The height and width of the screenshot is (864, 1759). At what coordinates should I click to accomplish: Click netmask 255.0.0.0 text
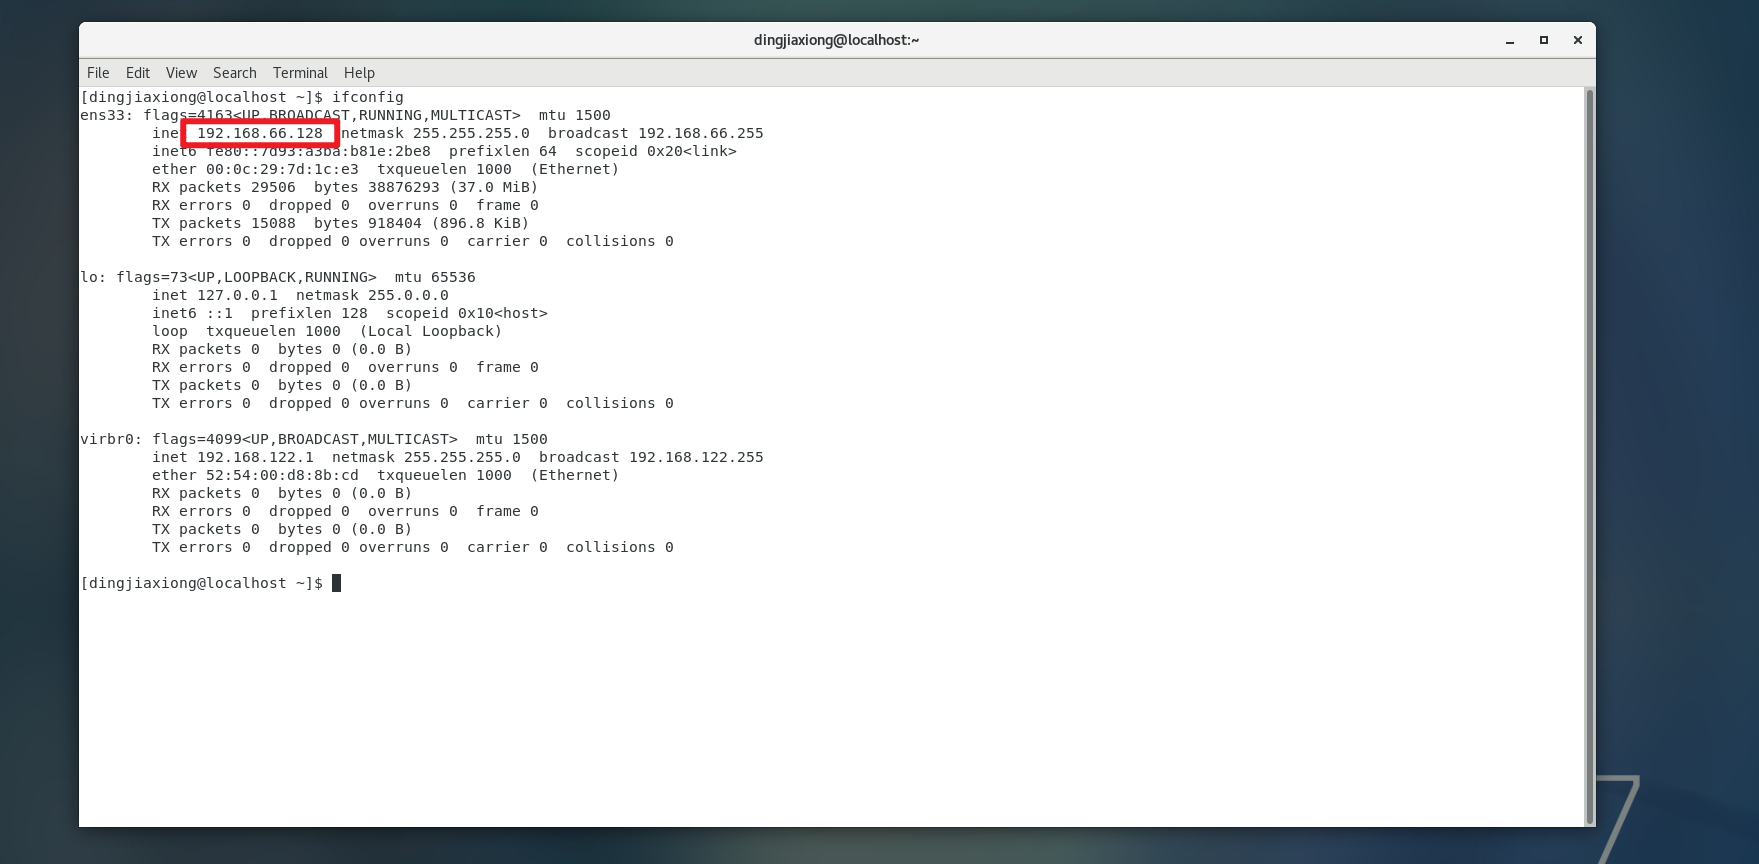coord(372,295)
